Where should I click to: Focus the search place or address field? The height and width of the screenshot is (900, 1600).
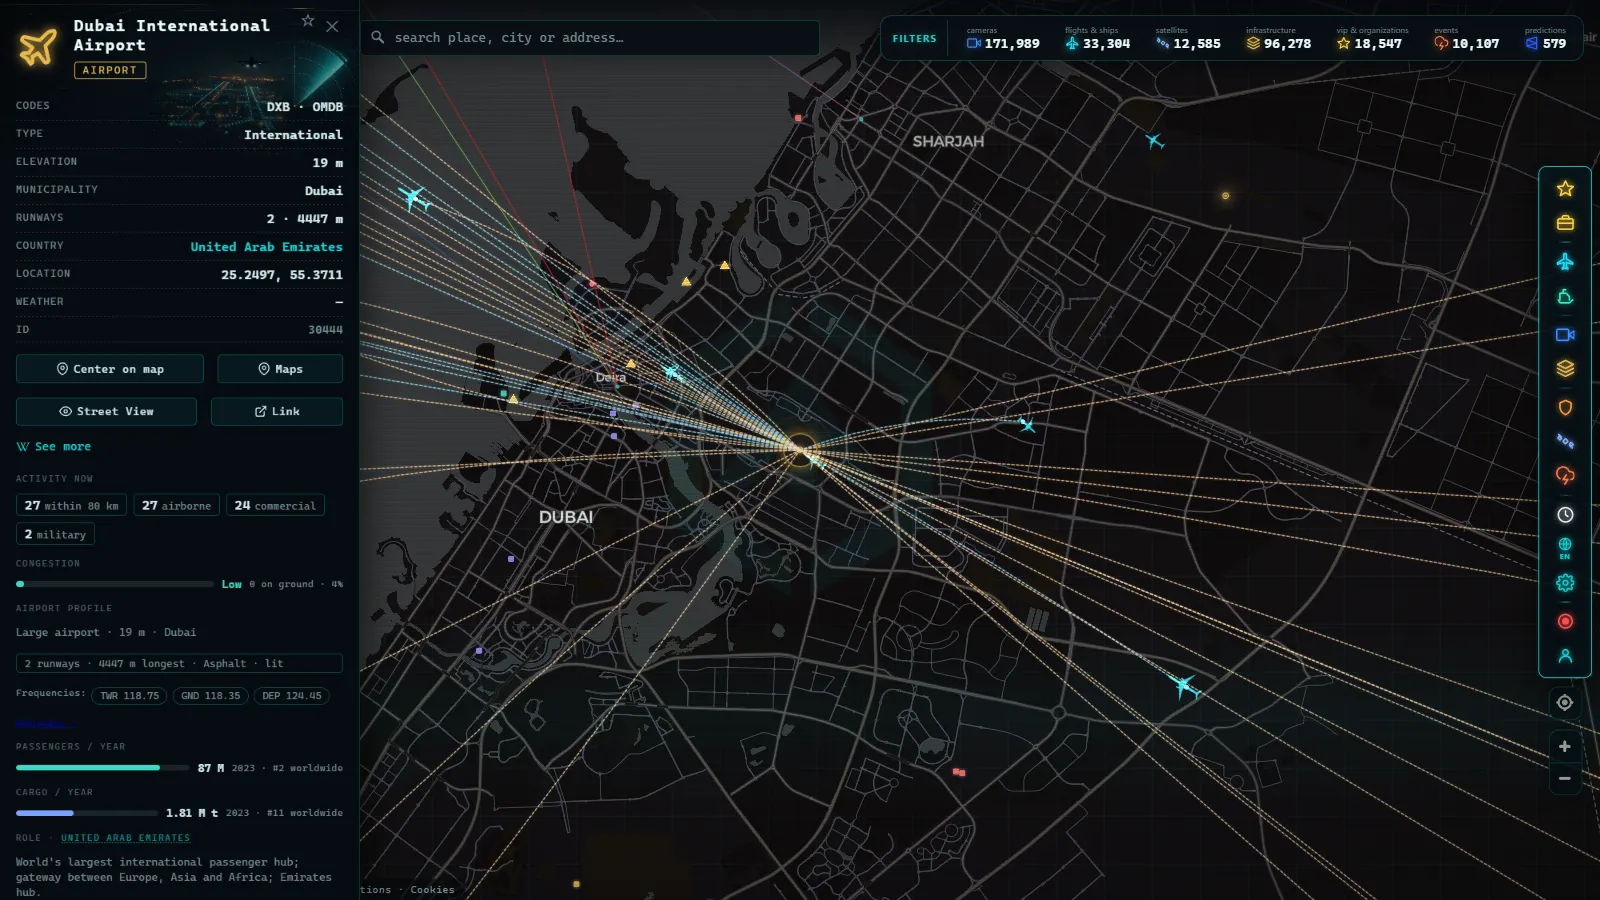pyautogui.click(x=590, y=38)
